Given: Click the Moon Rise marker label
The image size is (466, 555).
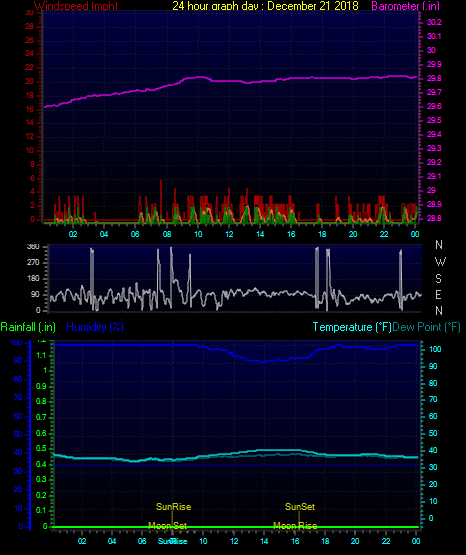Looking at the screenshot, I should [x=295, y=526].
